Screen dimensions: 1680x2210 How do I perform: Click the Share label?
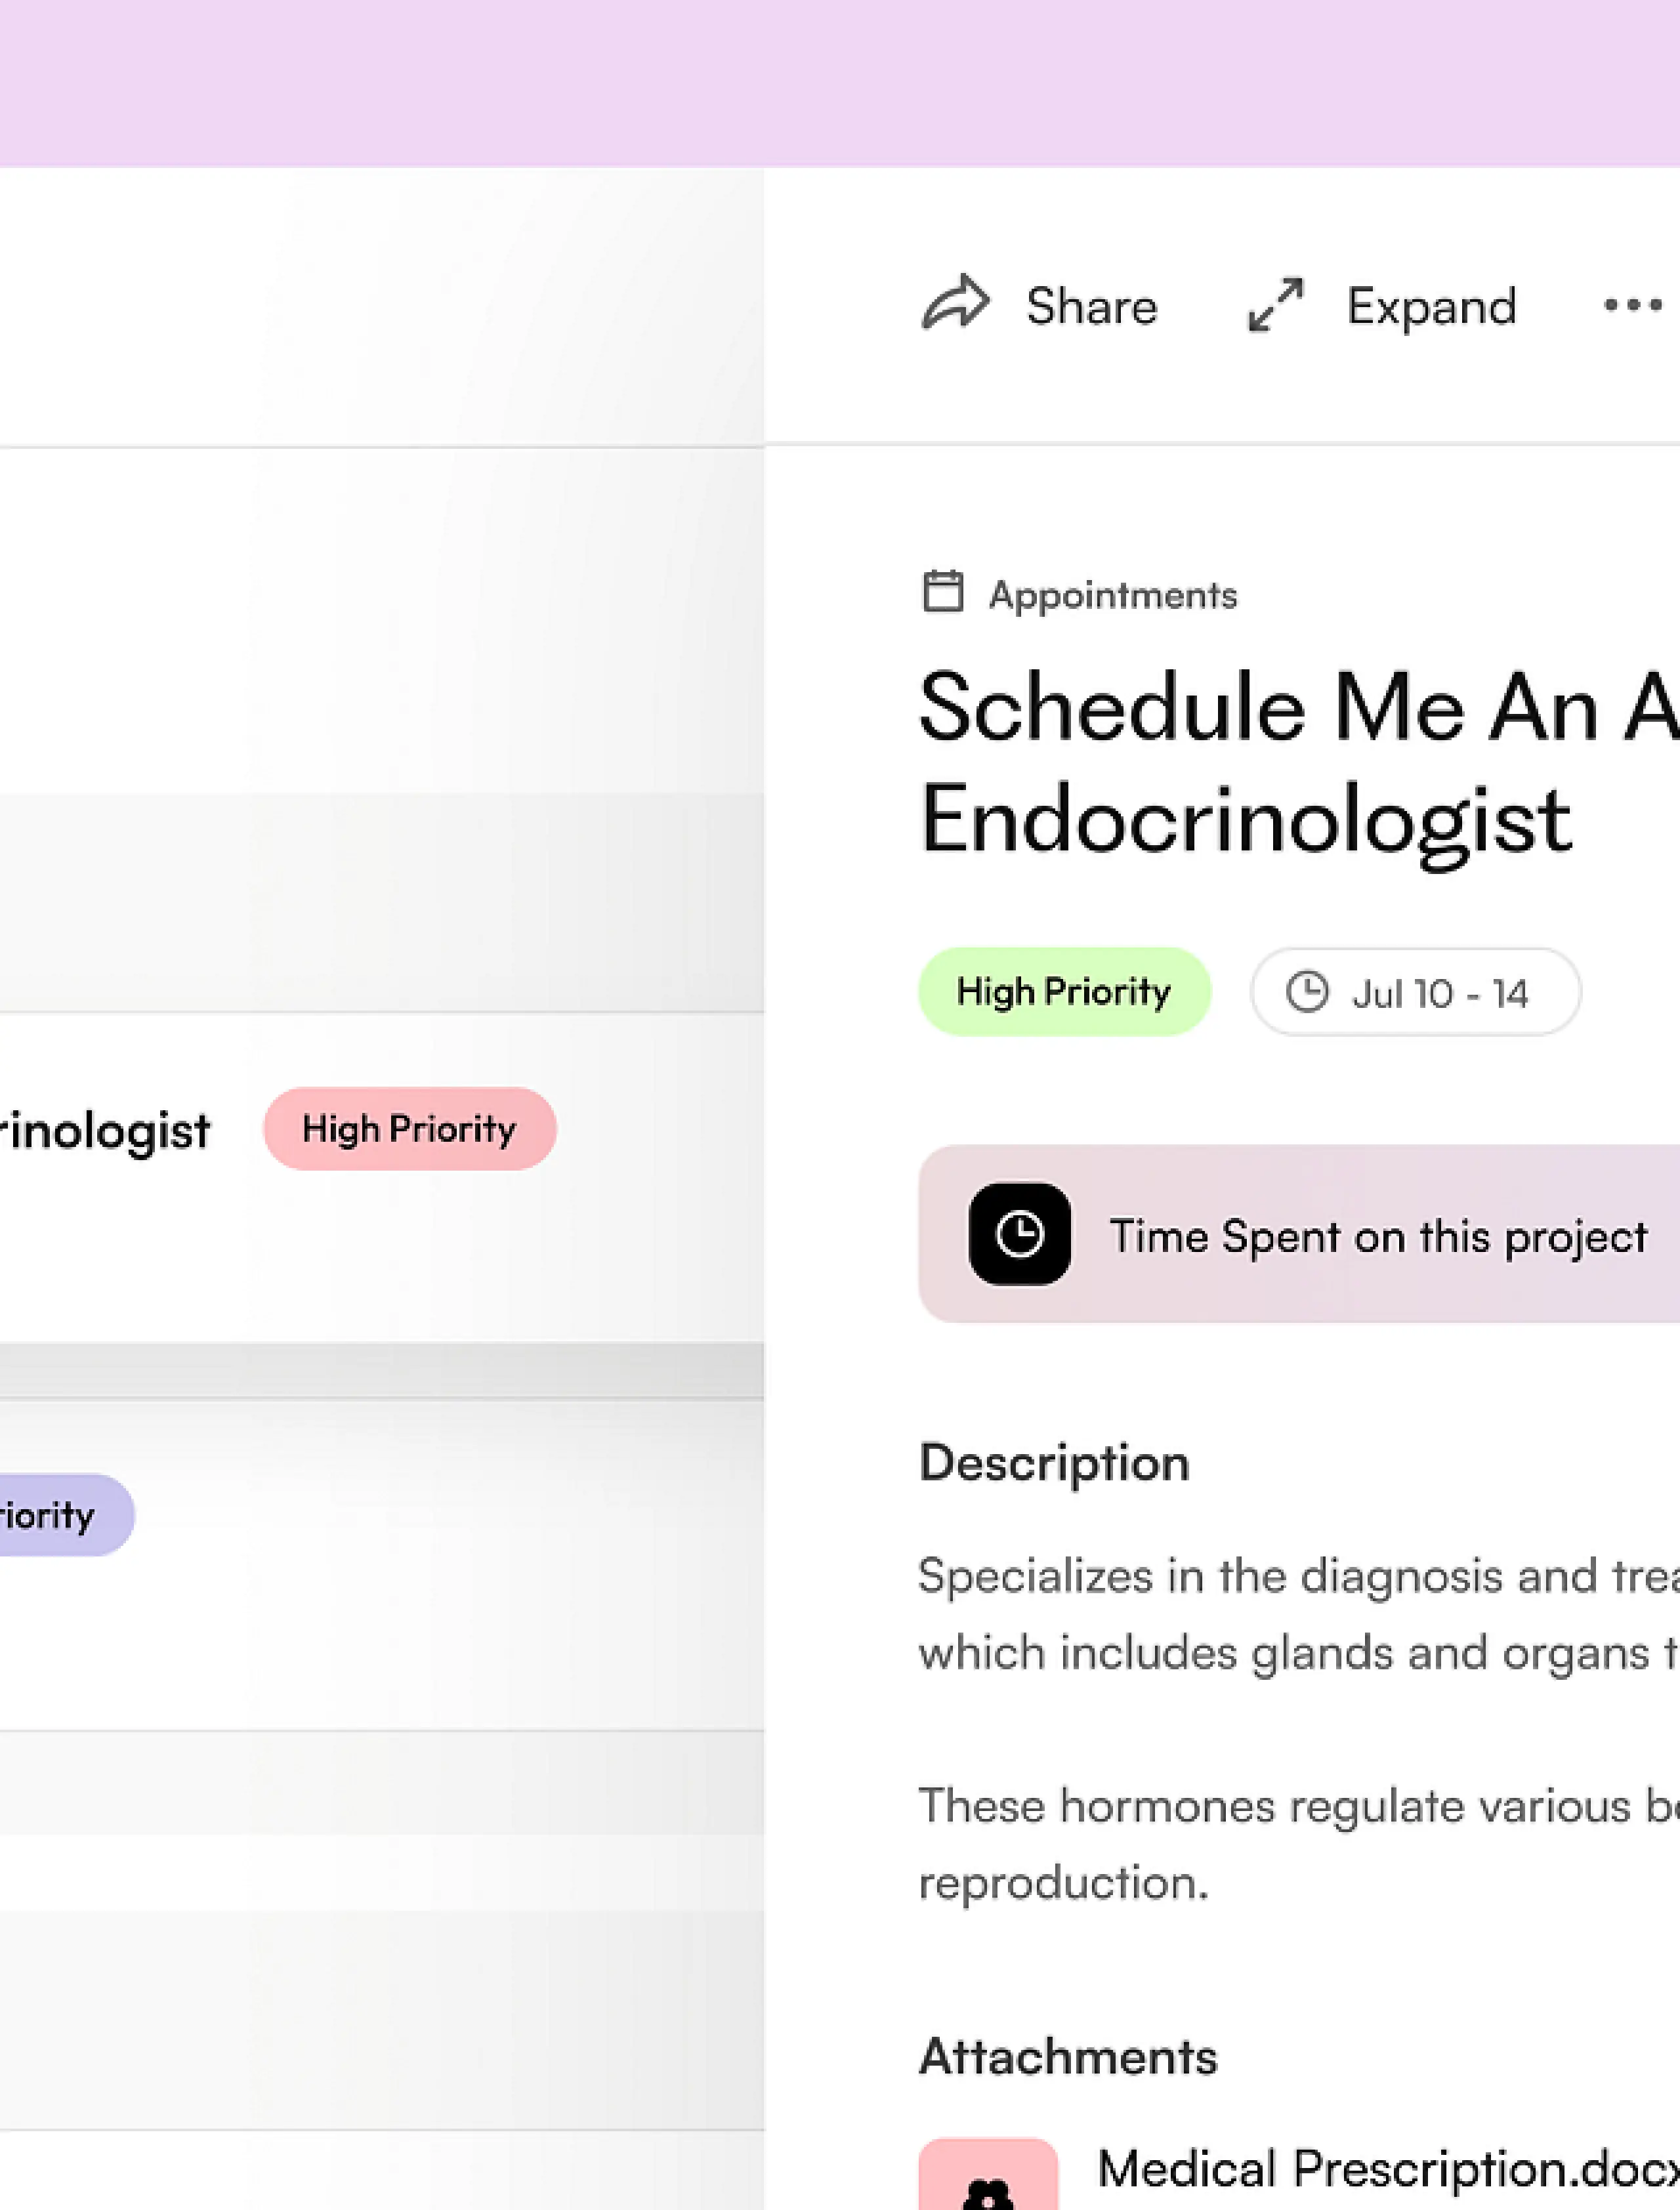(1091, 306)
